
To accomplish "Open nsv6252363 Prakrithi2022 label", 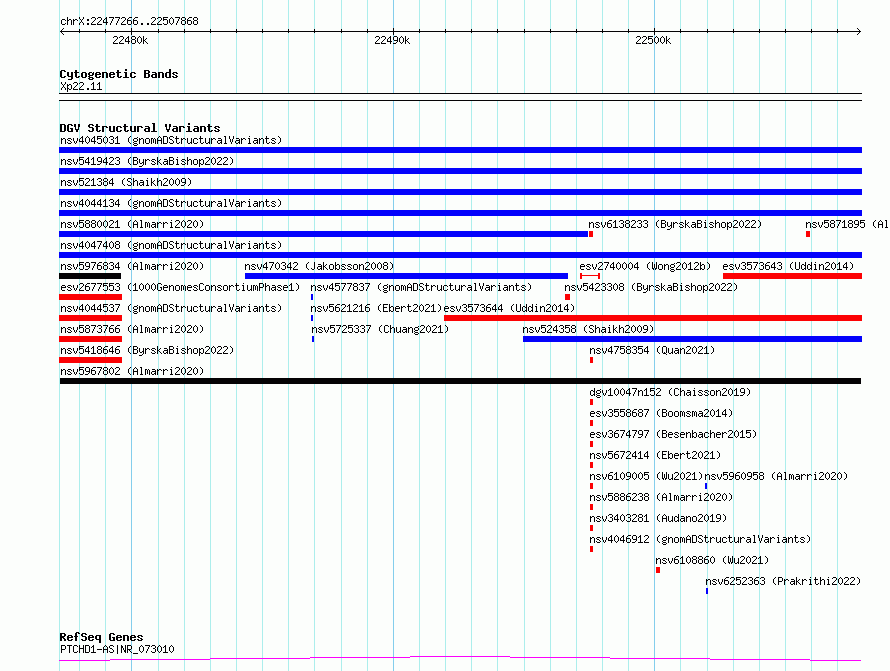I will 783,581.
